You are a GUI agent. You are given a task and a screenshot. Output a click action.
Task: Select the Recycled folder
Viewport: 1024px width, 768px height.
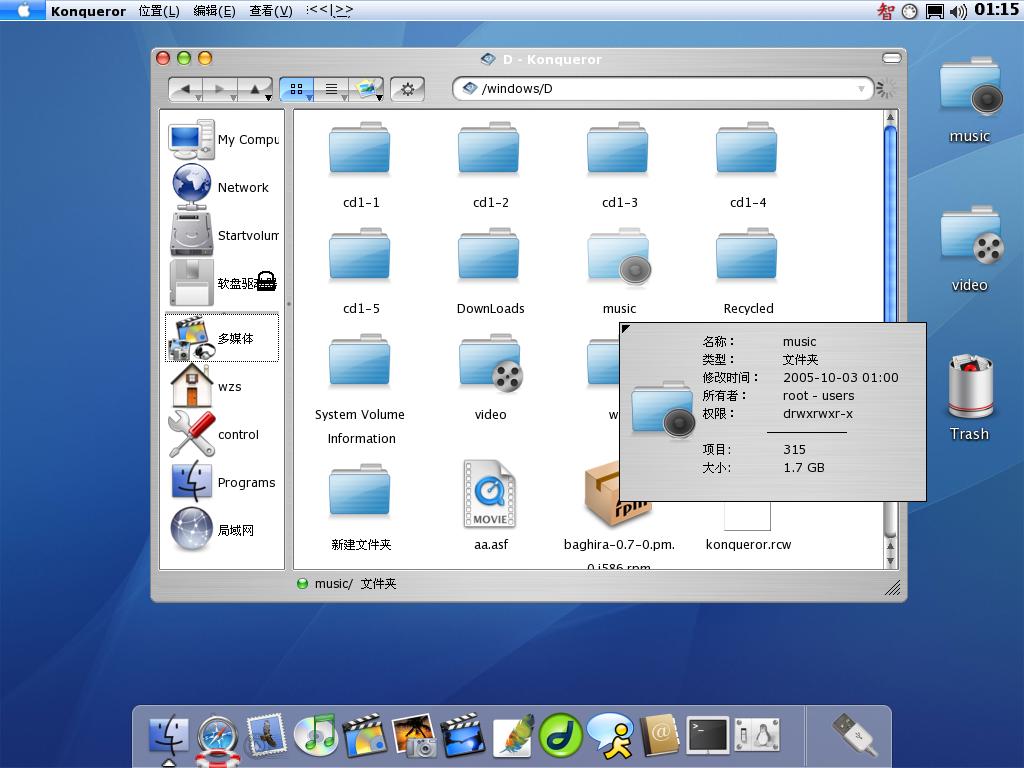point(748,270)
